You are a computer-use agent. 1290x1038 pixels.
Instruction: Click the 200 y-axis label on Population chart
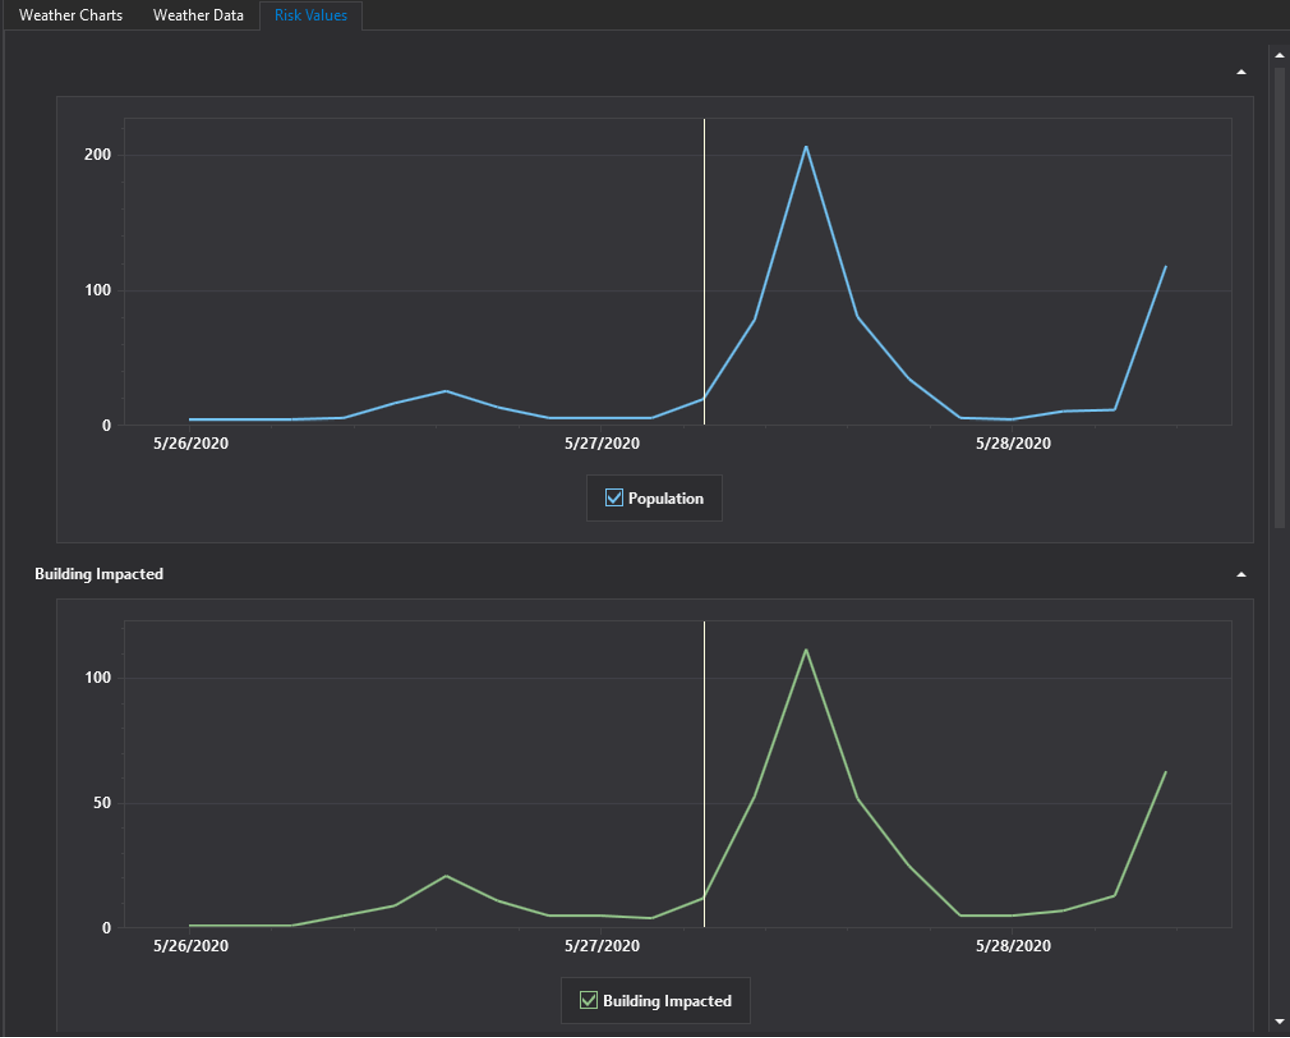(98, 155)
